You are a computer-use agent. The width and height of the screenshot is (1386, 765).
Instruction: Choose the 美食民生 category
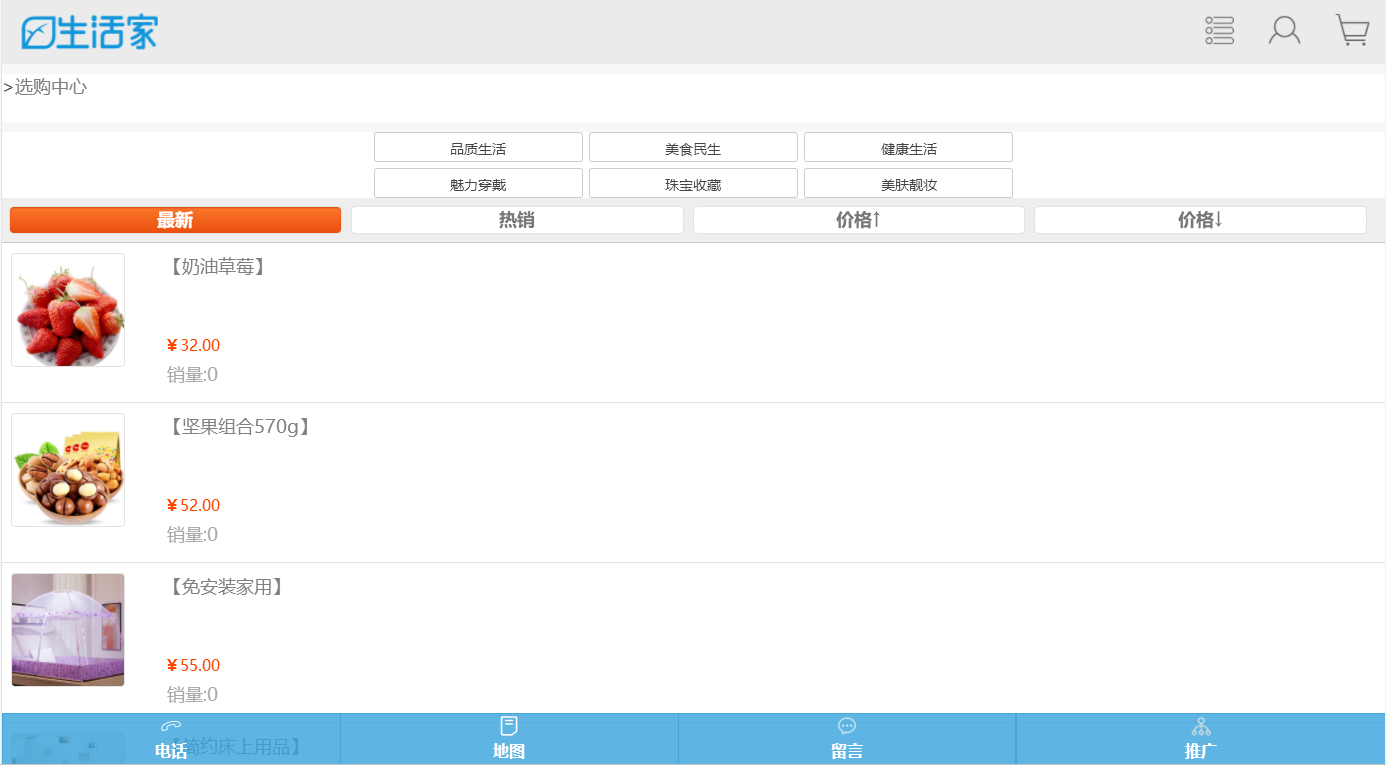tap(693, 148)
